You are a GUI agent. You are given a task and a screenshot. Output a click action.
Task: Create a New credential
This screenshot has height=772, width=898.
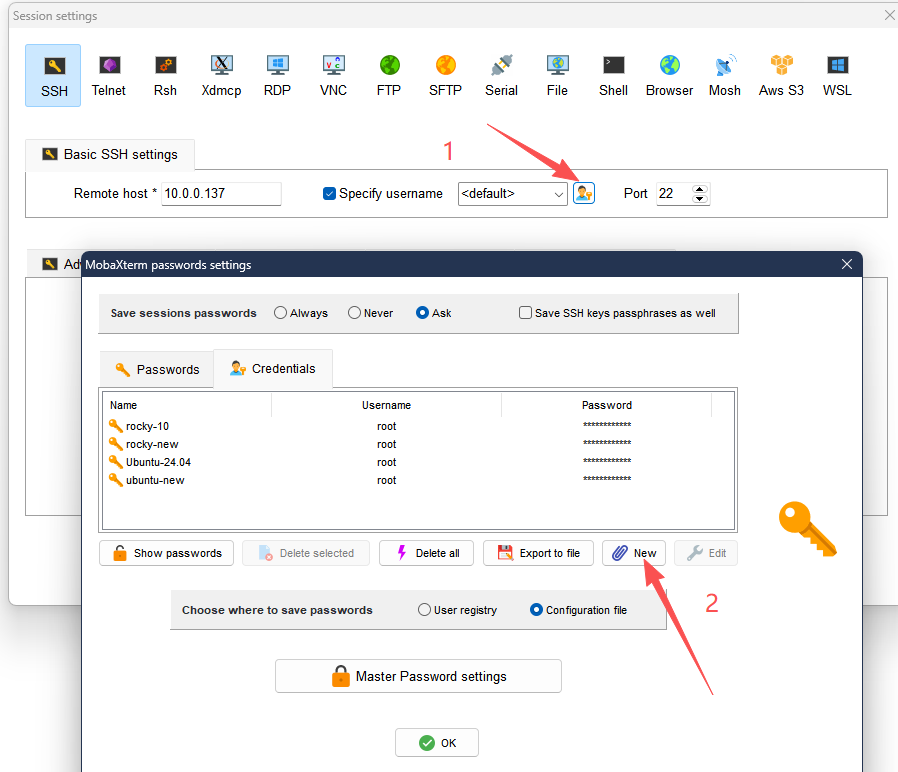(634, 553)
